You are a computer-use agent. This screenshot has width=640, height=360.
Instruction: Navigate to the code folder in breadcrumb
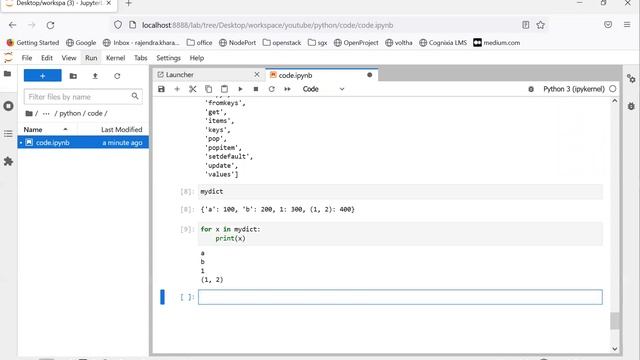pyautogui.click(x=95, y=113)
